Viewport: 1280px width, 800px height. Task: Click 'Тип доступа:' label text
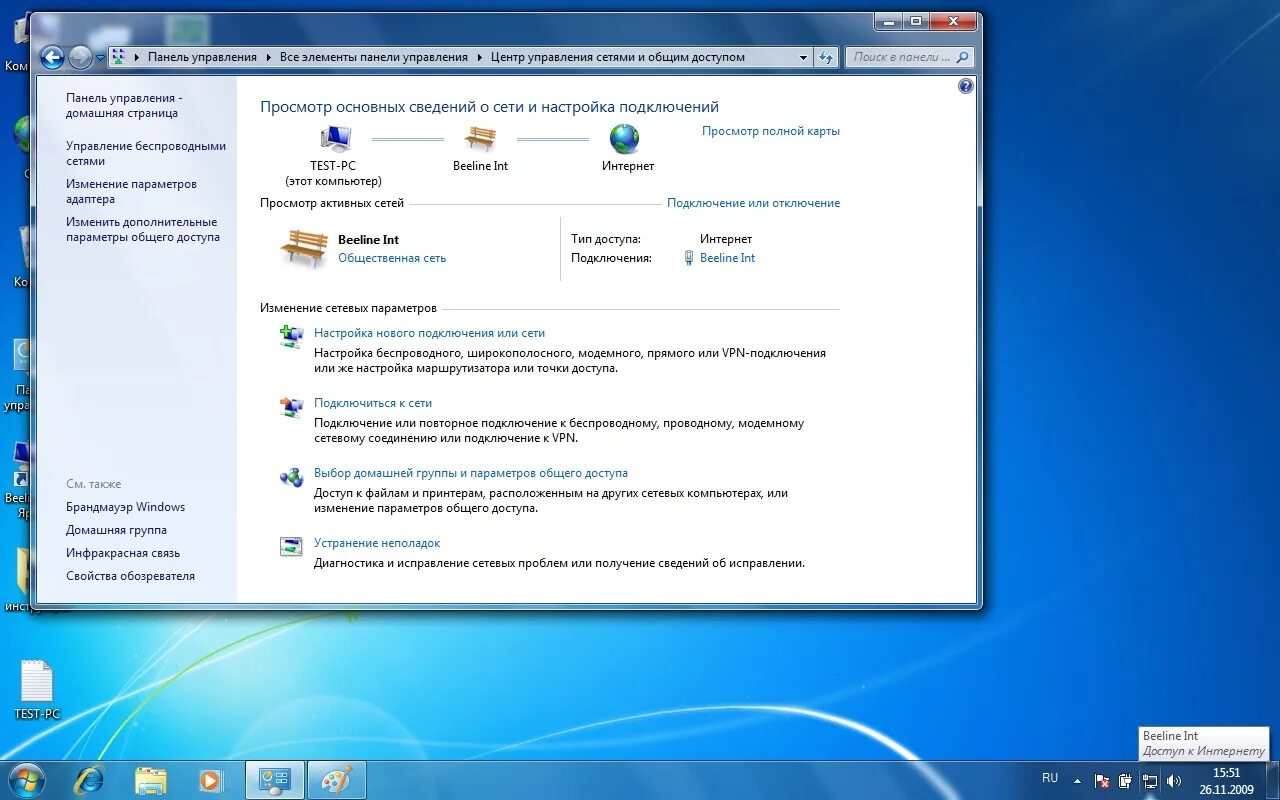(606, 239)
